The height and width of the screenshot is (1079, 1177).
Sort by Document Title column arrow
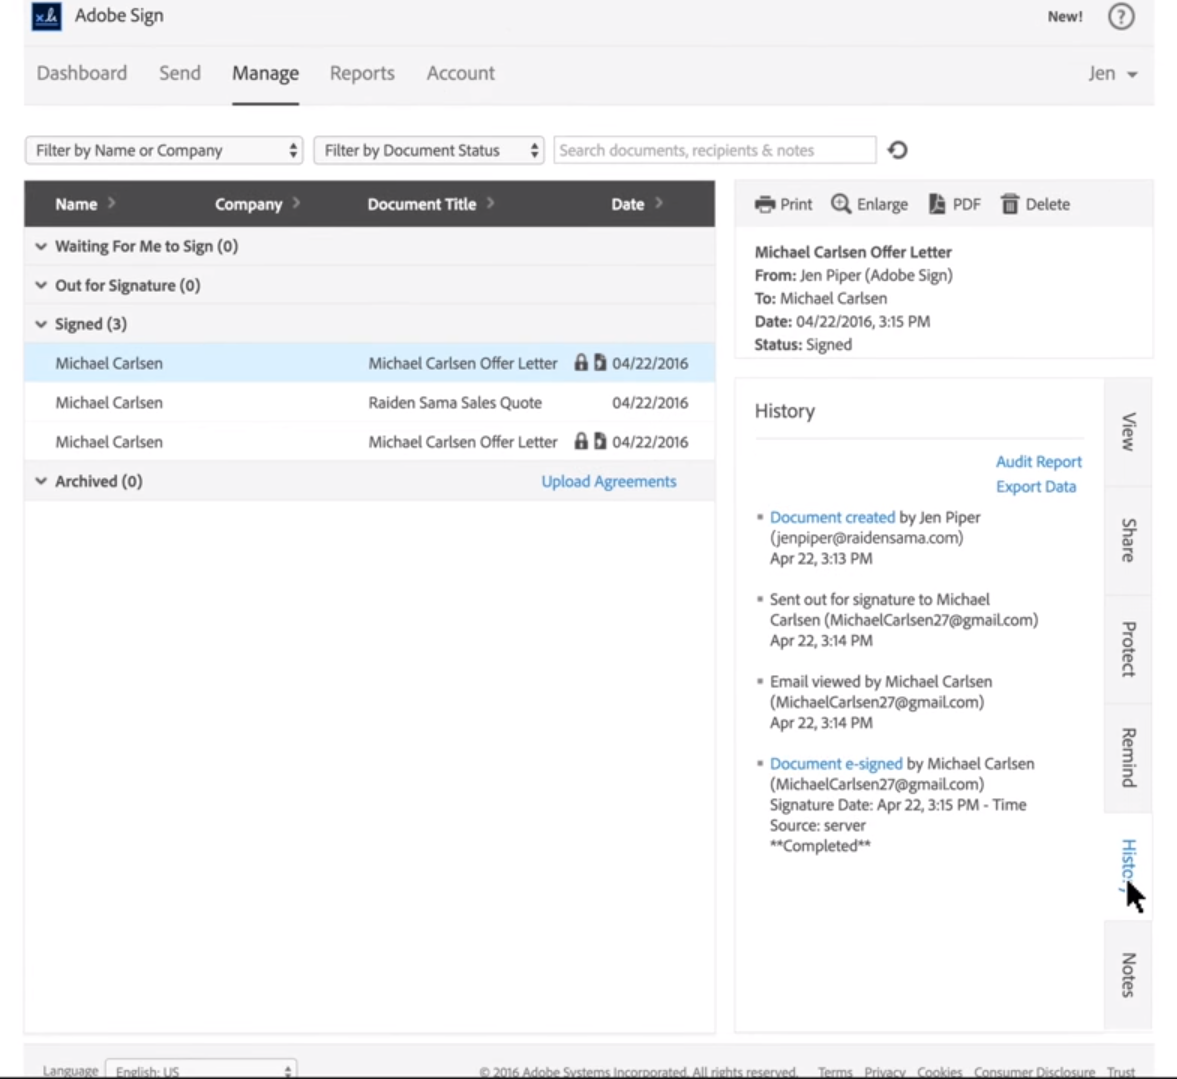(x=490, y=203)
